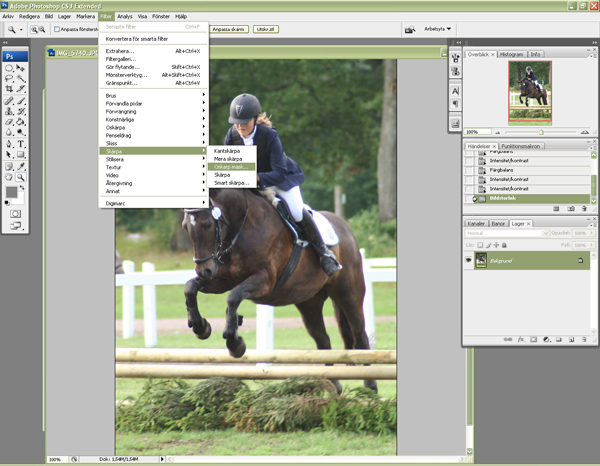Set history brush source for Bildstorlek state
The width and height of the screenshot is (600, 466).
[x=469, y=199]
